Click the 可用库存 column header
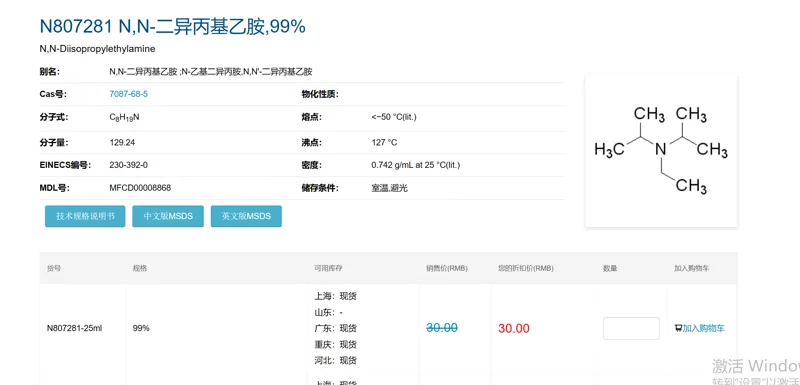Image resolution: width=800 pixels, height=385 pixels. pos(329,268)
